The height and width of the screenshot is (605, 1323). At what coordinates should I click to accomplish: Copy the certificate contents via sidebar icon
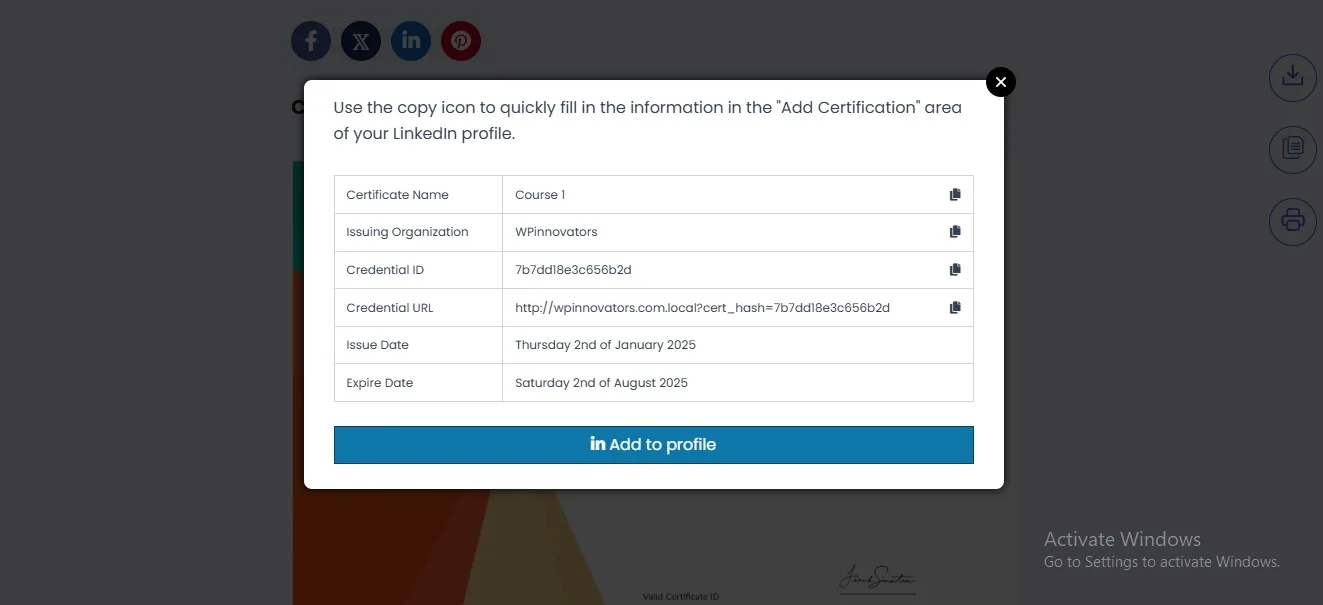[1292, 149]
